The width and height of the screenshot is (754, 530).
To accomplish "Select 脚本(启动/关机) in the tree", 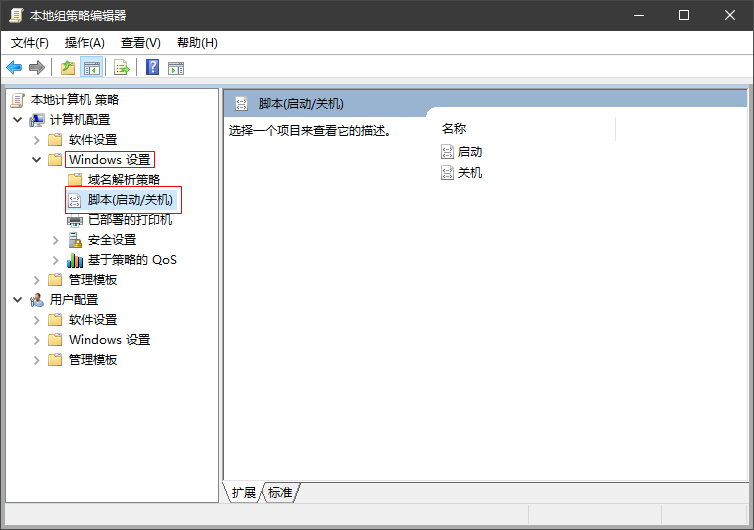I will coord(130,200).
